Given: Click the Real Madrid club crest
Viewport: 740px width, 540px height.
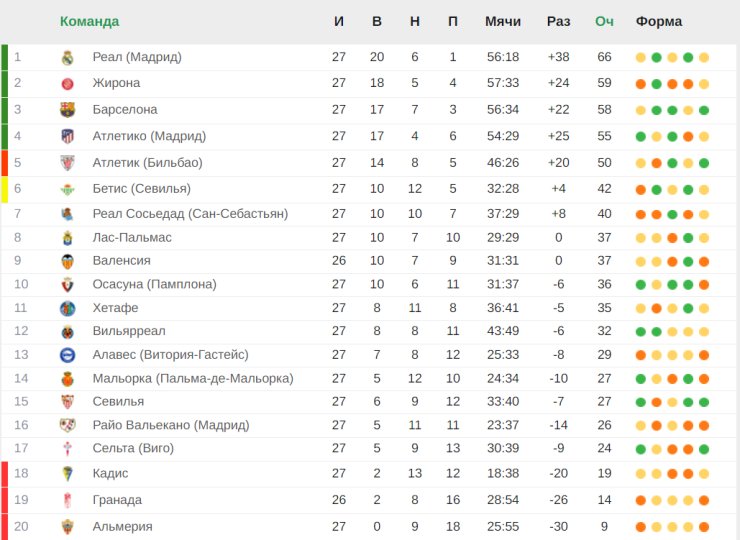Looking at the screenshot, I should [67, 58].
